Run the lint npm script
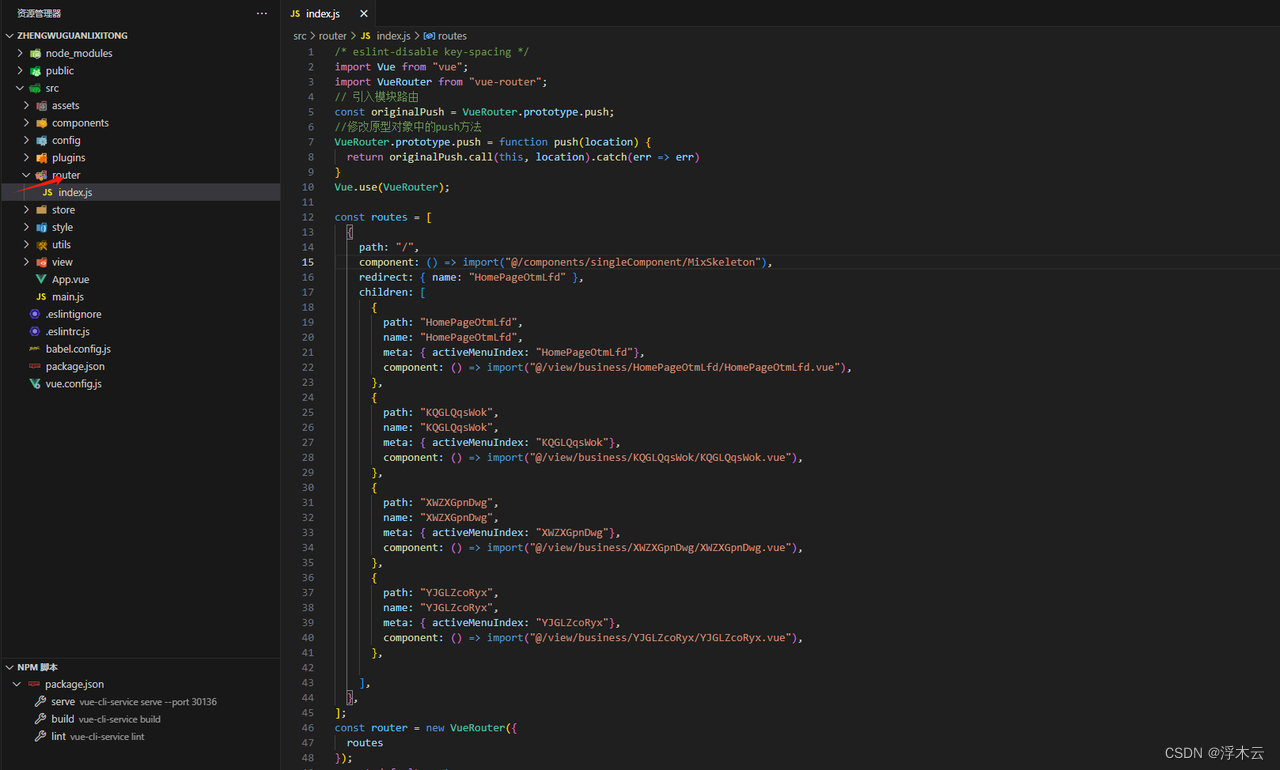 tap(140, 736)
